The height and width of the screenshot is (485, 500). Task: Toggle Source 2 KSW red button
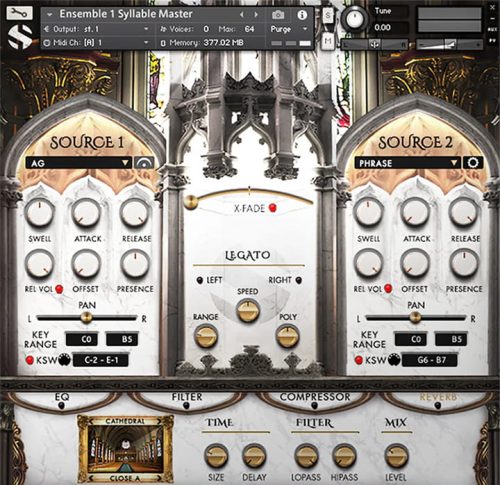[359, 360]
